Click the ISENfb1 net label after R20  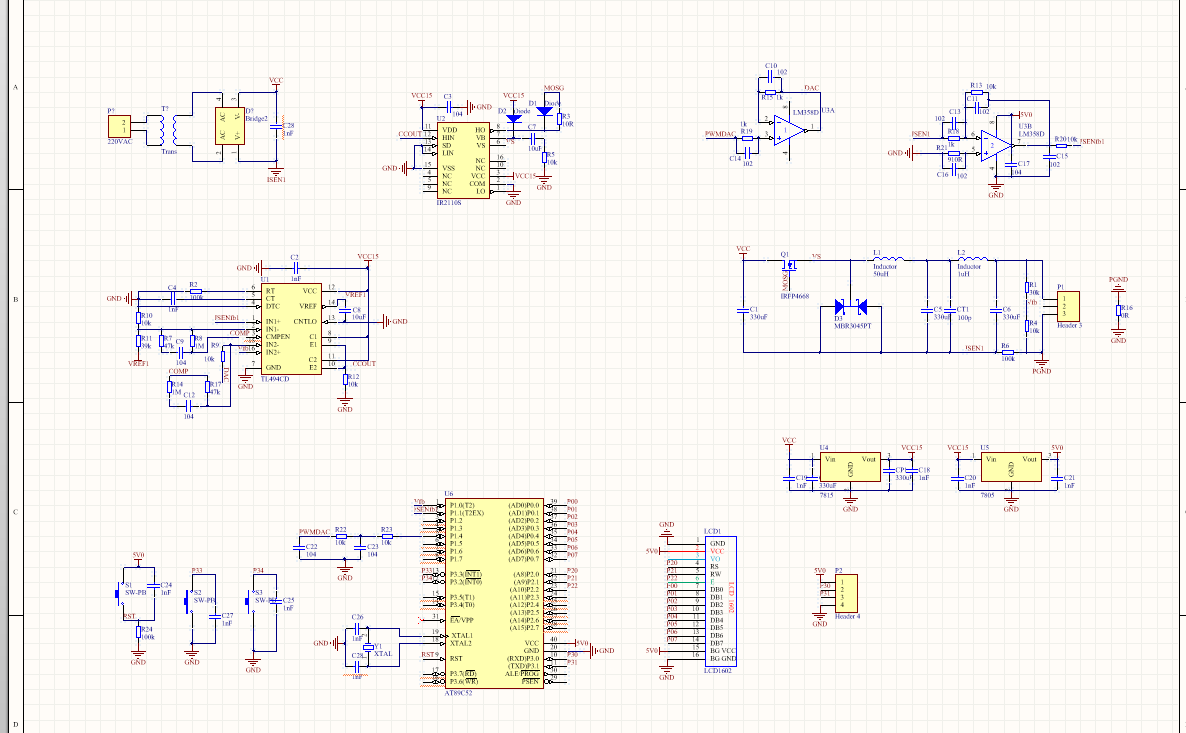[1092, 141]
